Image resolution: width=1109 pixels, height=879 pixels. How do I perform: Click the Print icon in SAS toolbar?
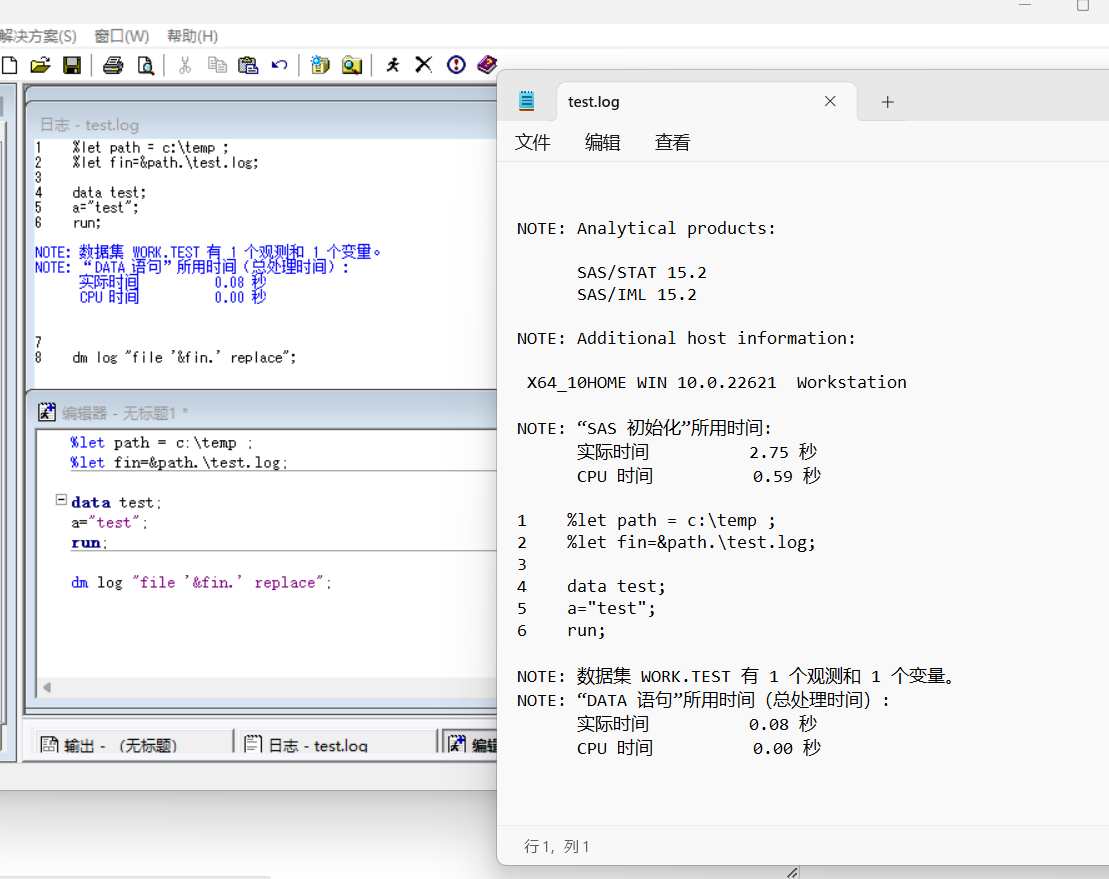113,65
